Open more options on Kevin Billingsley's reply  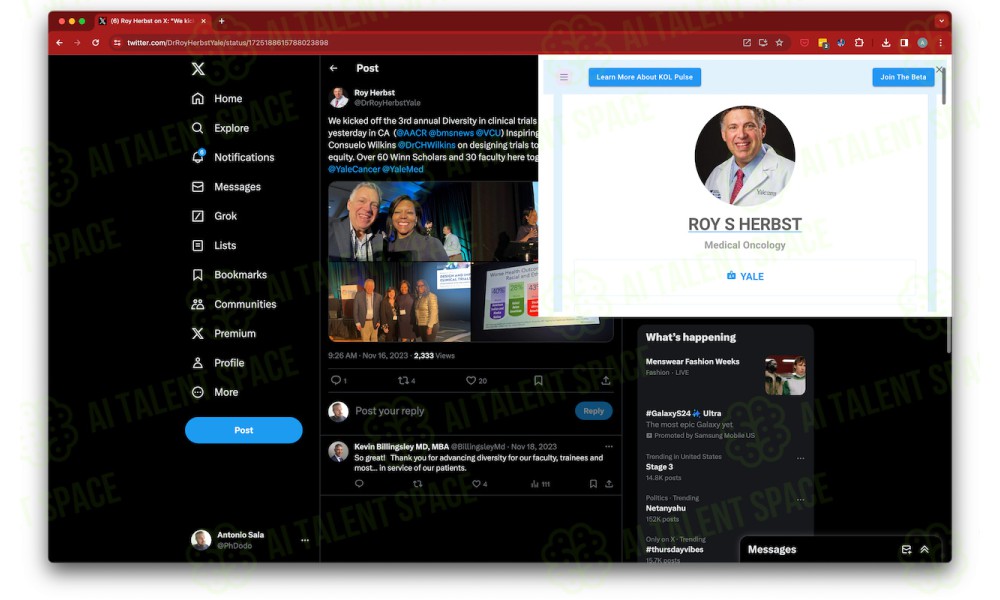pos(609,447)
